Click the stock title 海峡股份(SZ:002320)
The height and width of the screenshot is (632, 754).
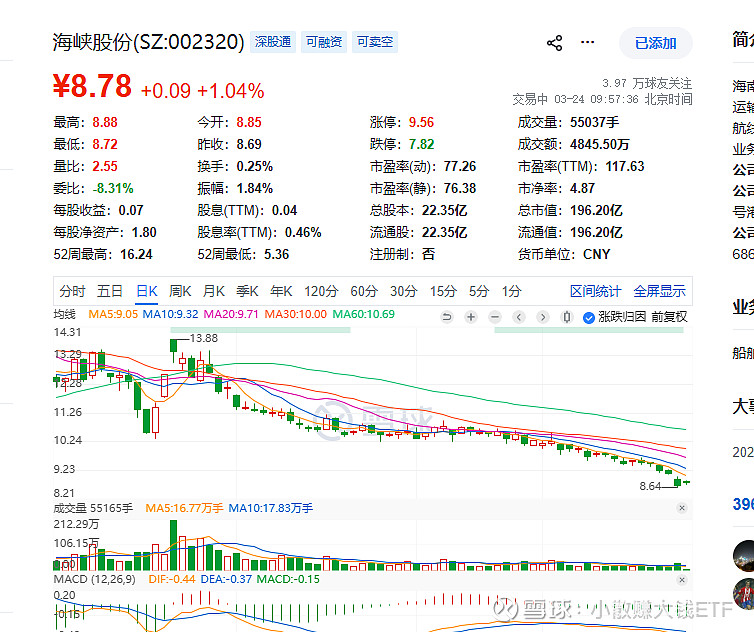click(149, 42)
